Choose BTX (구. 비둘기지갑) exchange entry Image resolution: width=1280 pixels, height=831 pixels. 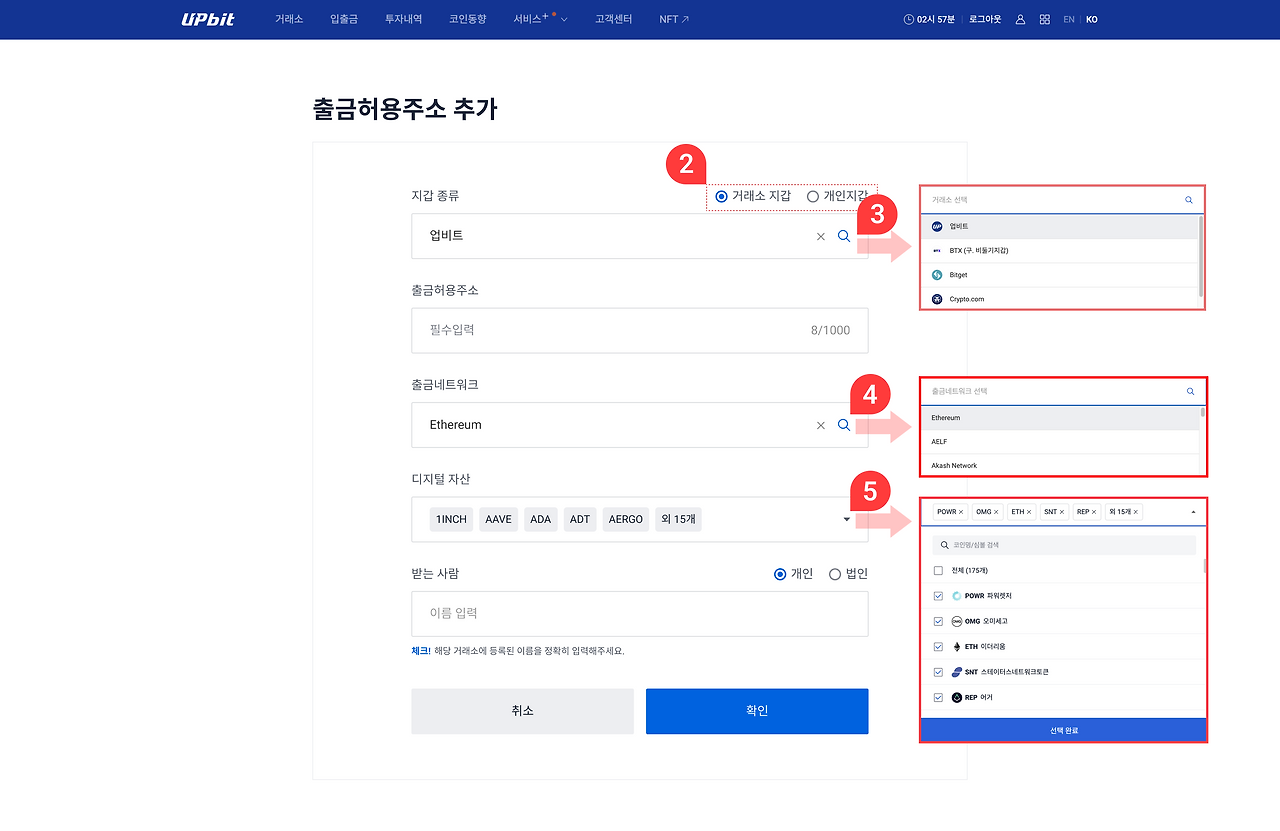(1060, 251)
